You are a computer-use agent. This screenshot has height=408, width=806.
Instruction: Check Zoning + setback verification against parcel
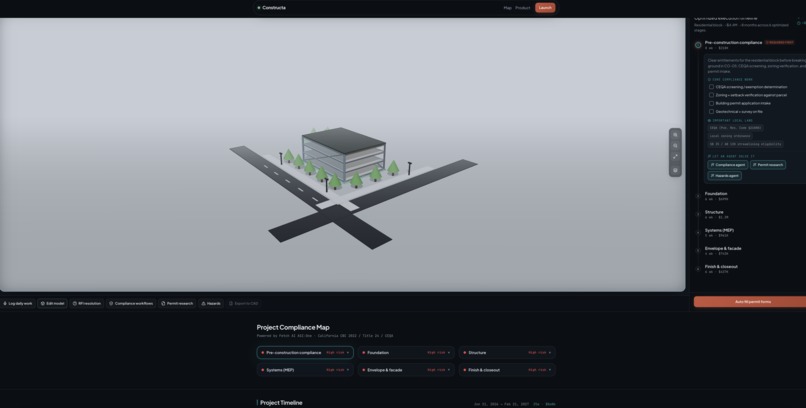point(711,95)
